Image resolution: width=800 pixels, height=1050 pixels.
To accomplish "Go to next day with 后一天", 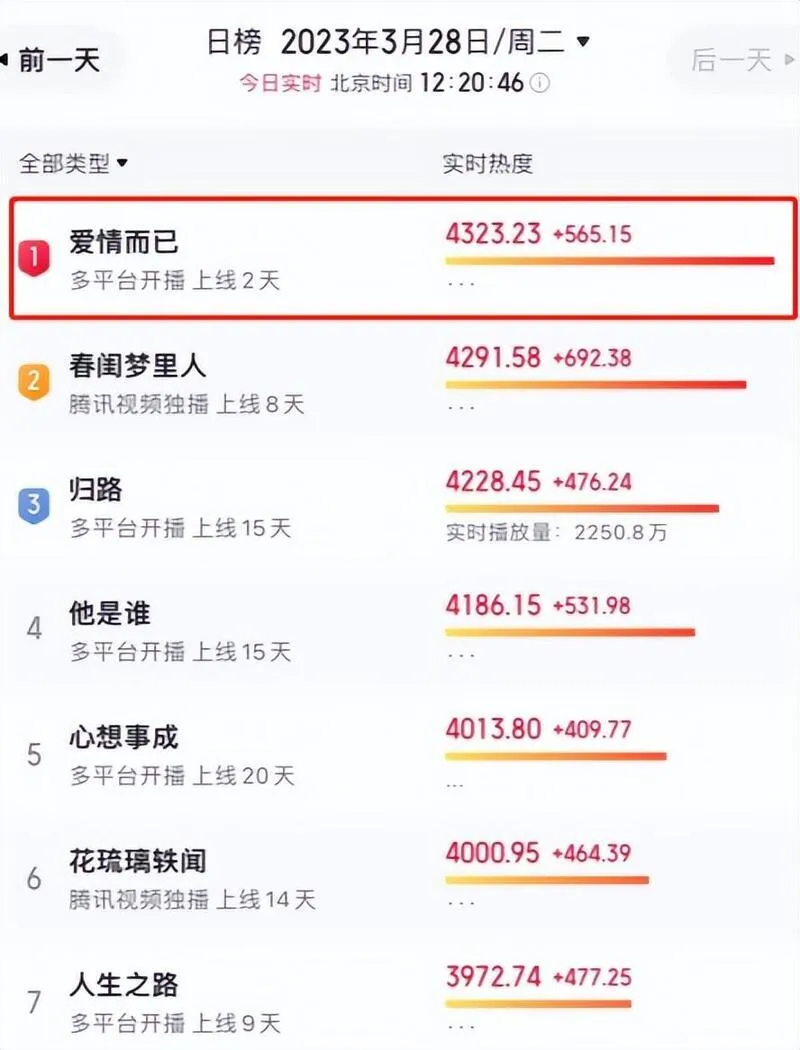I will [731, 60].
